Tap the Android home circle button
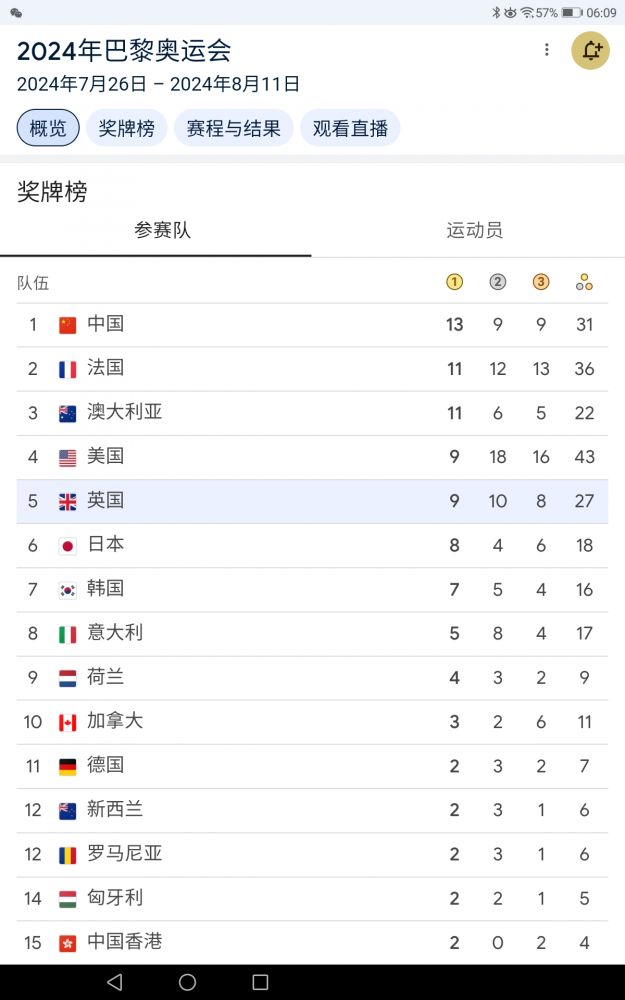625x1000 pixels. pyautogui.click(x=187, y=982)
